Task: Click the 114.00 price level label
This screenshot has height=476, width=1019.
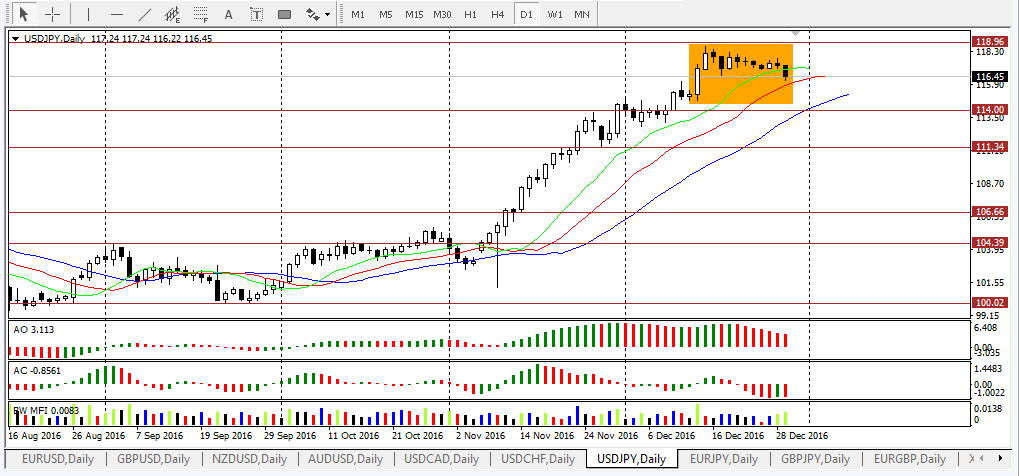Action: pos(990,110)
